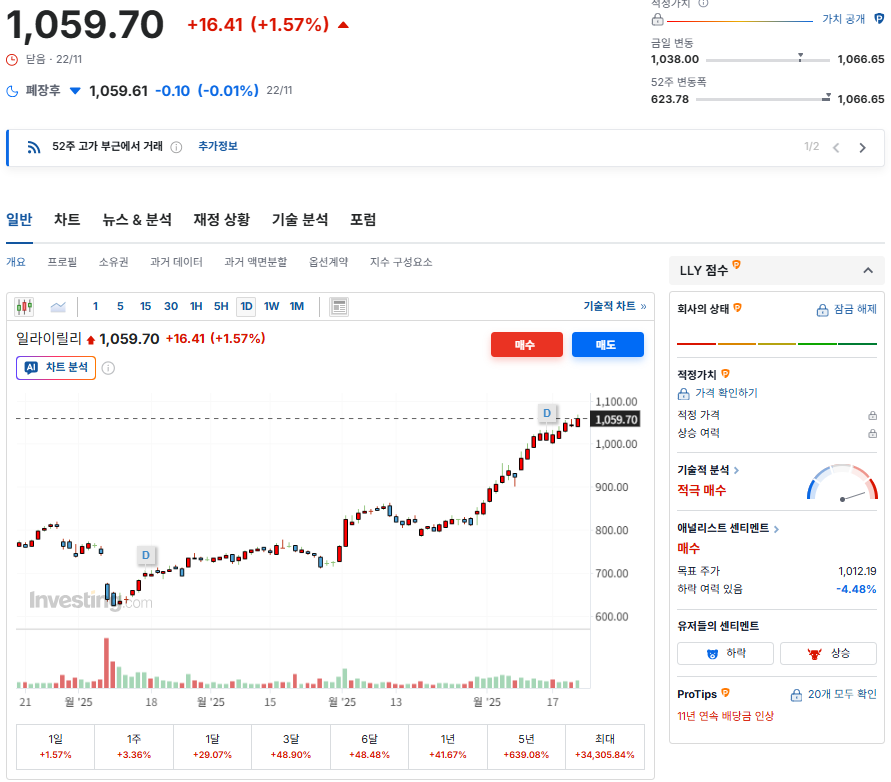Open the 포럼 tab
The height and width of the screenshot is (782, 891).
[x=363, y=220]
